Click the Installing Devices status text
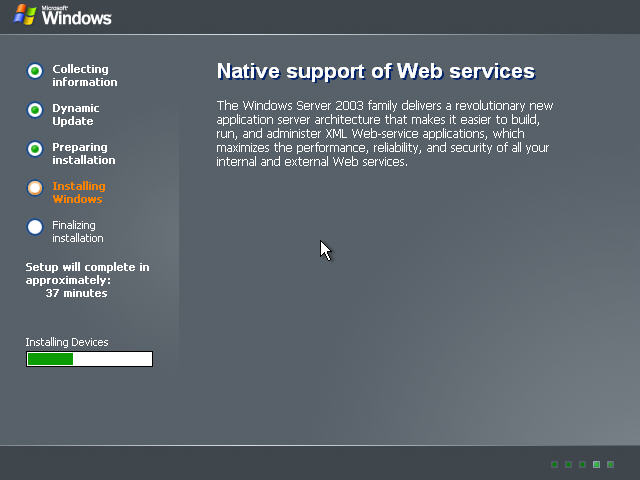 click(x=67, y=342)
